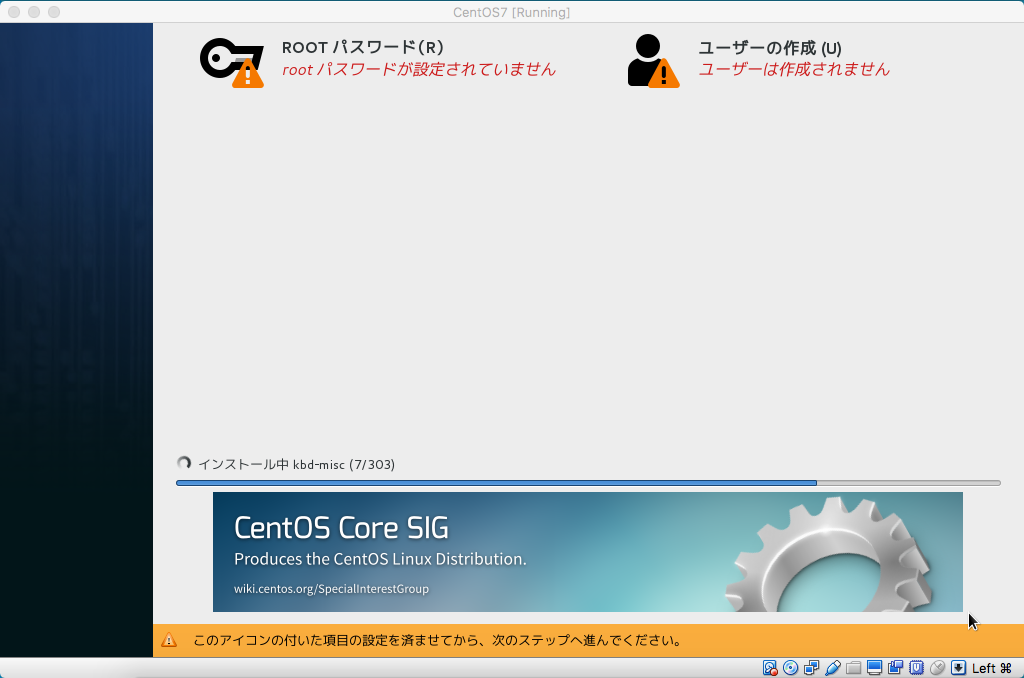This screenshot has height=678, width=1024.
Task: Click VirtualBox CPU virtualization chip icon
Action: (916, 668)
